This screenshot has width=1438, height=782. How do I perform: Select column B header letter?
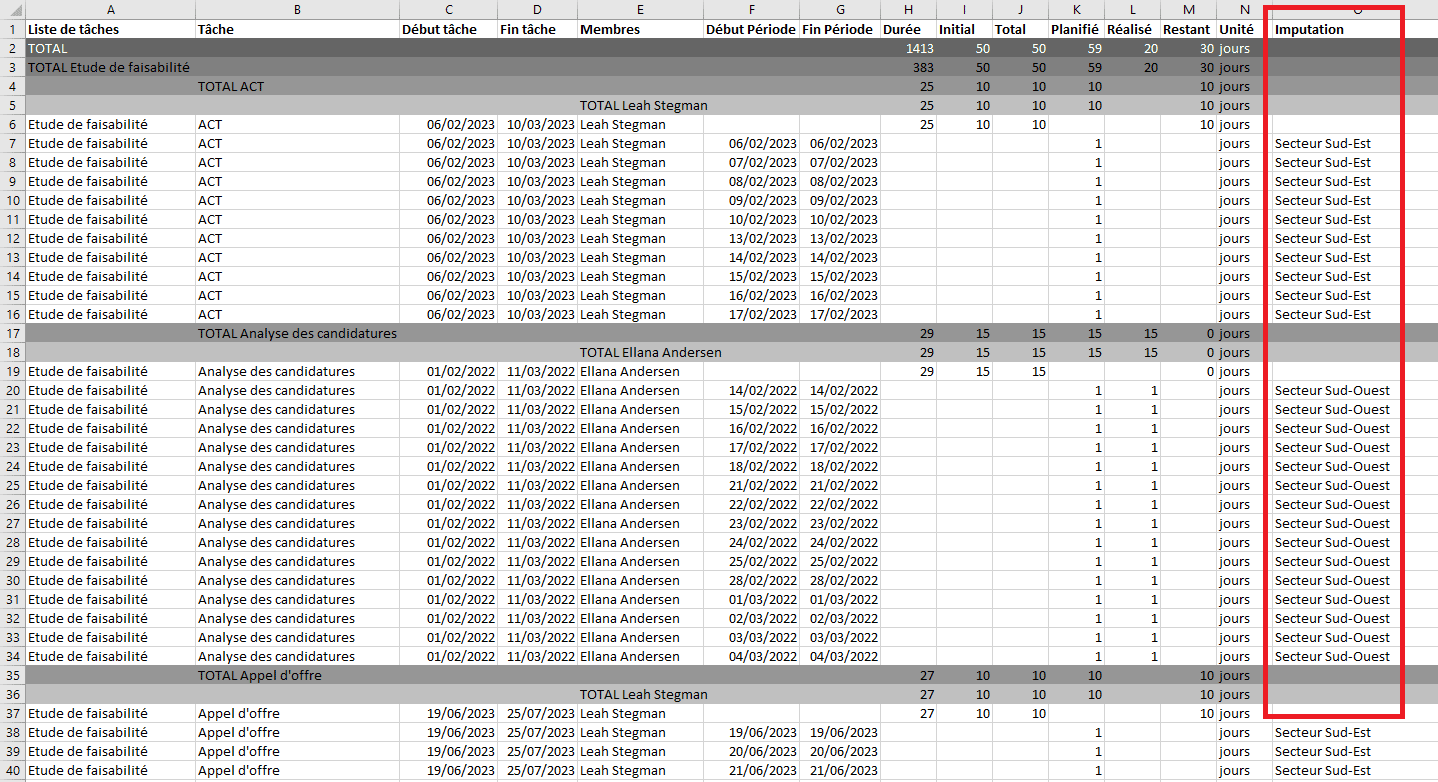tap(297, 9)
